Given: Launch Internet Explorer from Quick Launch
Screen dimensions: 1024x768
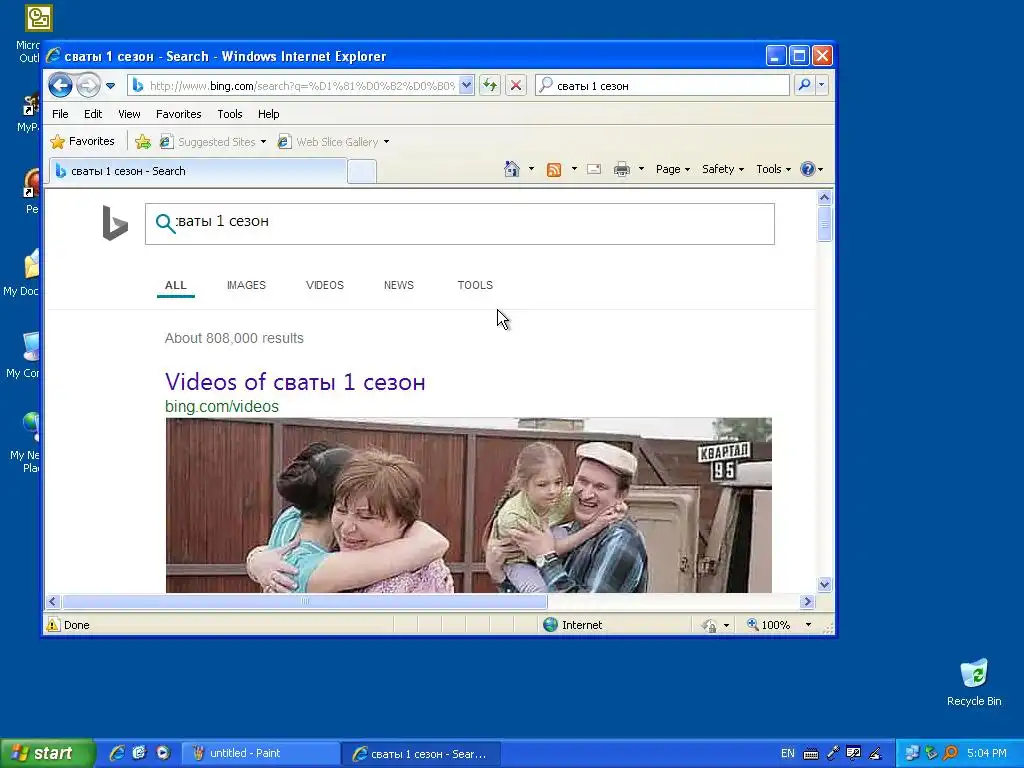Looking at the screenshot, I should [x=117, y=754].
